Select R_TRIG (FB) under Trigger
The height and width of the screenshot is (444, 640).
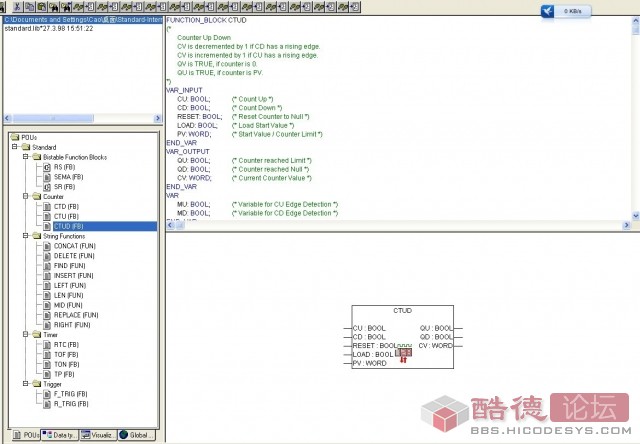[x=70, y=403]
